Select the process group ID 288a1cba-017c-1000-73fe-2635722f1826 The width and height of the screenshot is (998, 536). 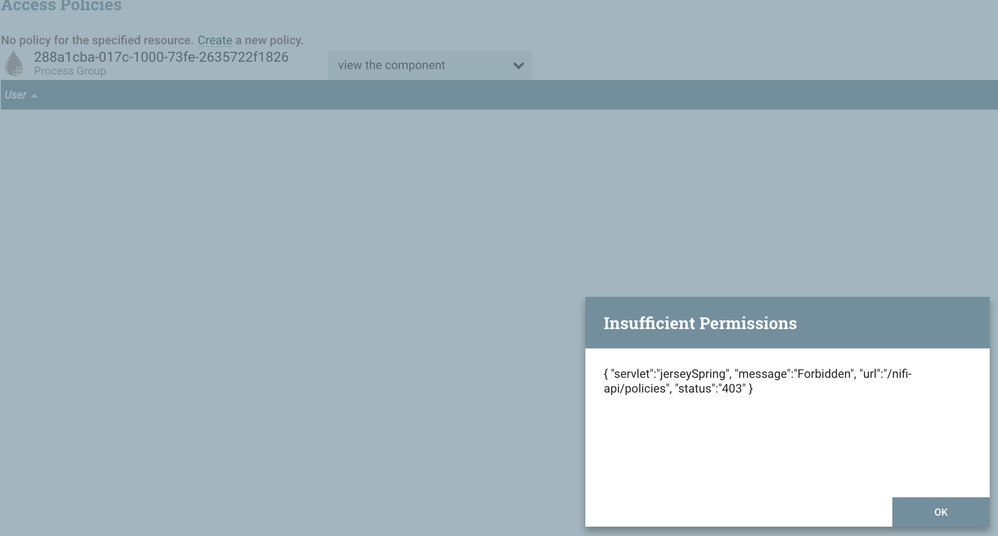click(x=161, y=57)
